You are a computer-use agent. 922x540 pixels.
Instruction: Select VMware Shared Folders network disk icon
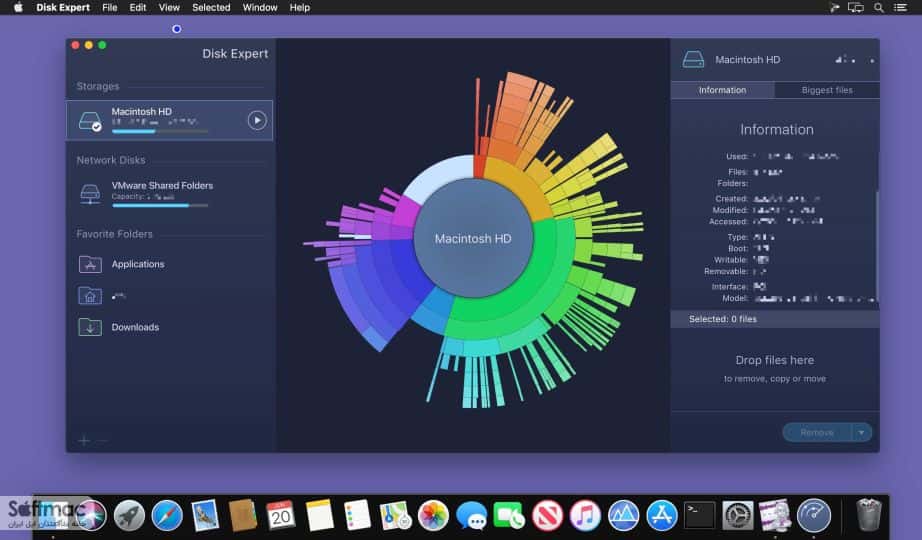click(90, 194)
